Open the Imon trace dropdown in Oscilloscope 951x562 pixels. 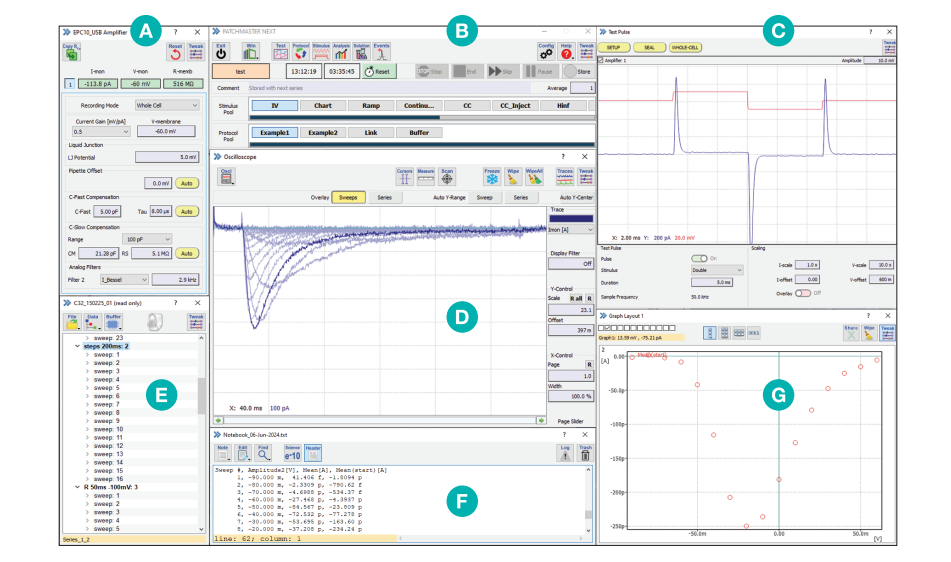click(571, 230)
